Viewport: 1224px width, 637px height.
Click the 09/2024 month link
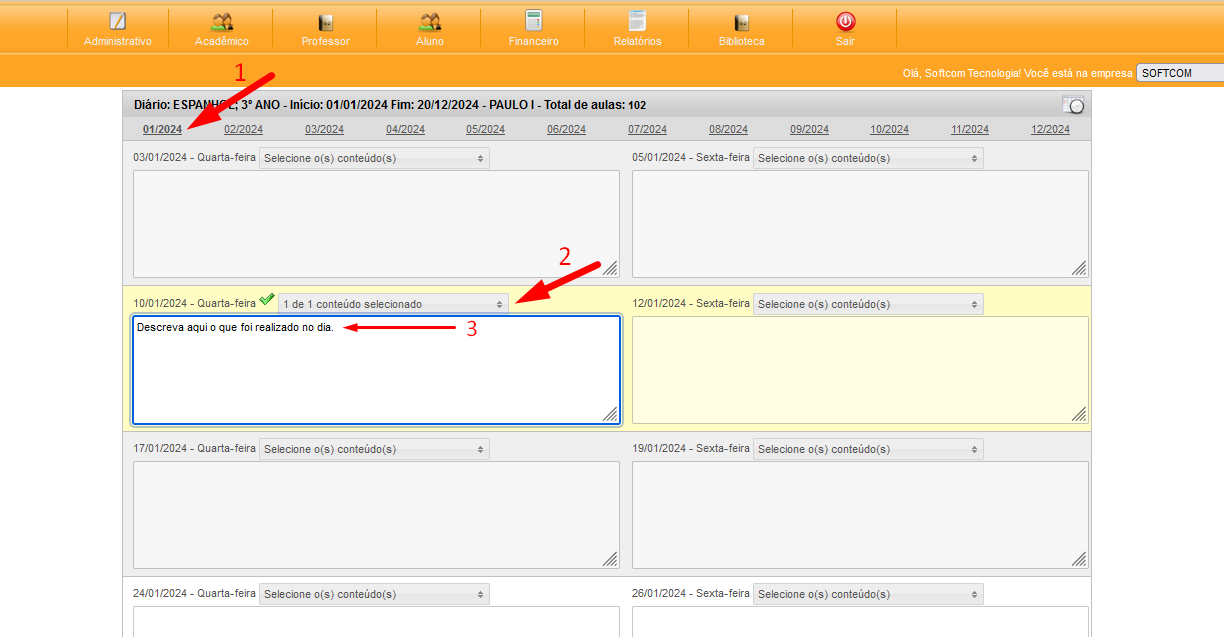tap(809, 130)
